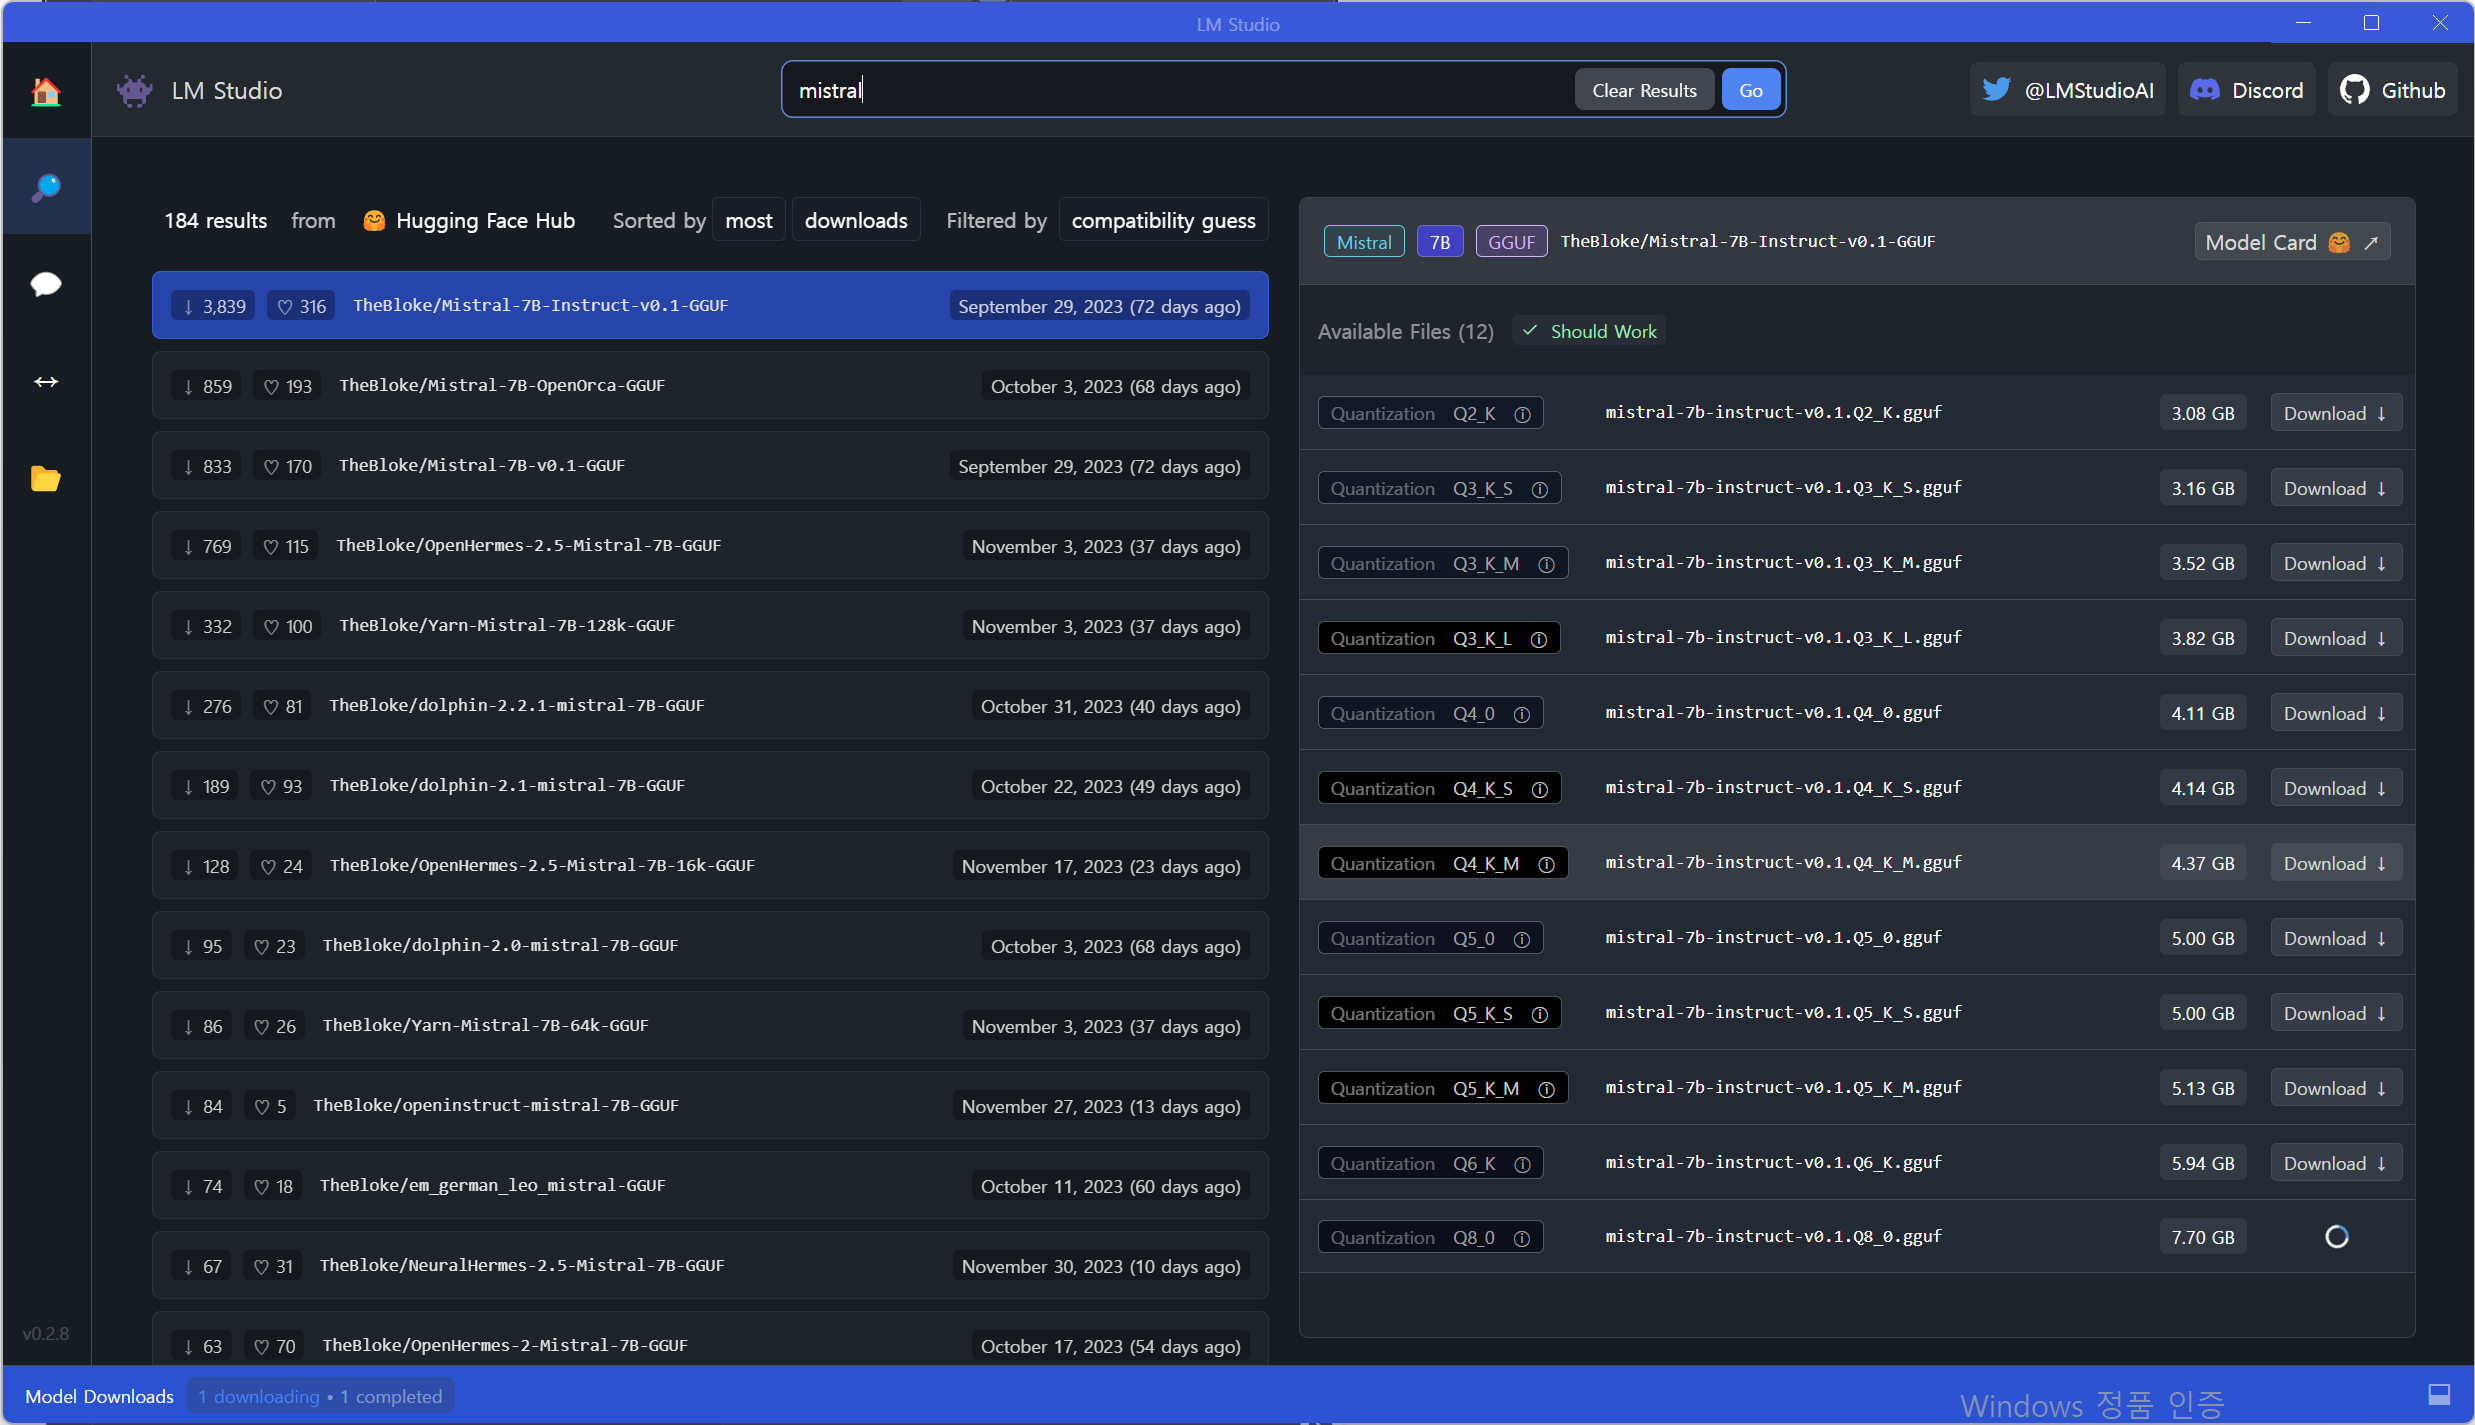The image size is (2475, 1425).
Task: Download the Q5_K_S gguf file
Action: pos(2336,1013)
